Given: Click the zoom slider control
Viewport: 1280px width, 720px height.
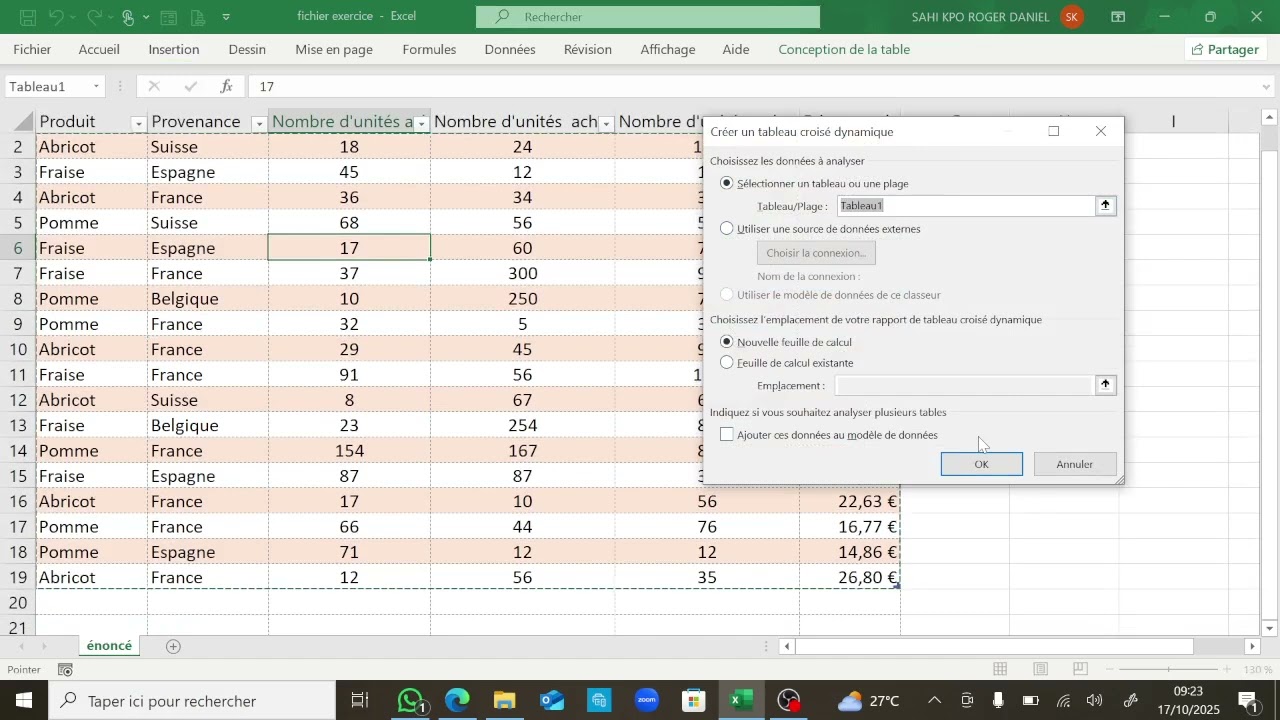Looking at the screenshot, I should [1170, 669].
